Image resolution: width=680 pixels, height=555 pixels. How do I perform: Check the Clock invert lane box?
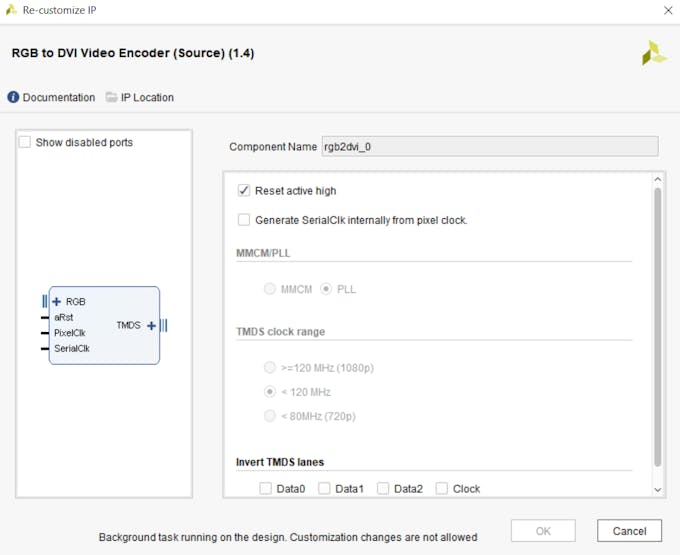[x=441, y=489]
